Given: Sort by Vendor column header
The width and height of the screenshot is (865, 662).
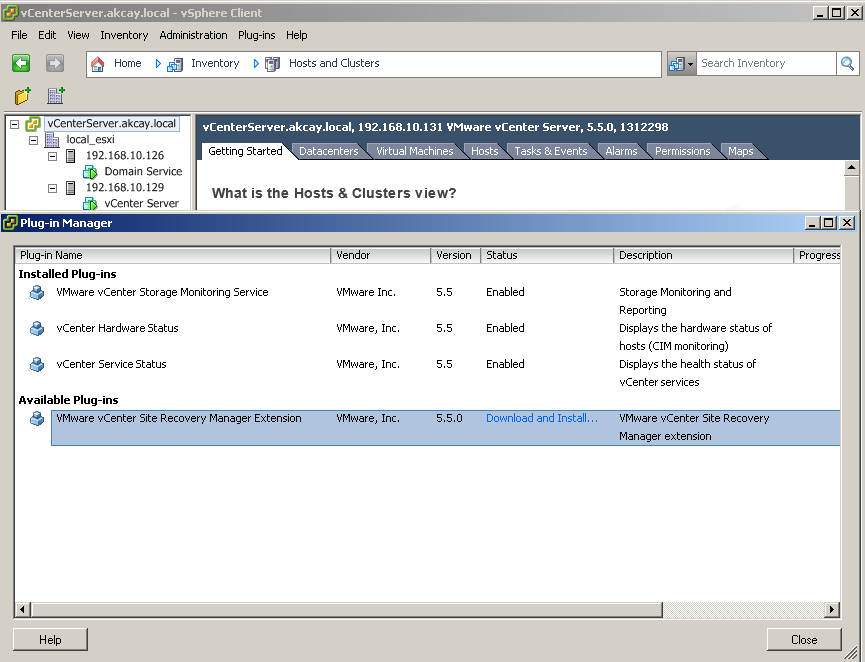Looking at the screenshot, I should (x=381, y=255).
